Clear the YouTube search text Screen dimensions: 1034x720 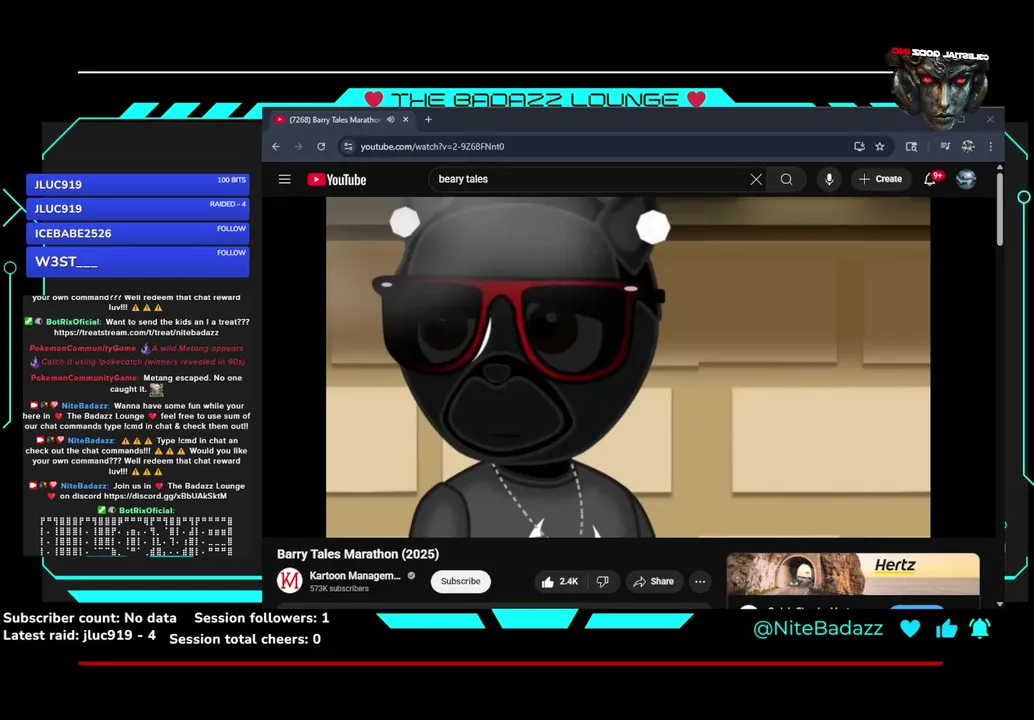[x=756, y=179]
